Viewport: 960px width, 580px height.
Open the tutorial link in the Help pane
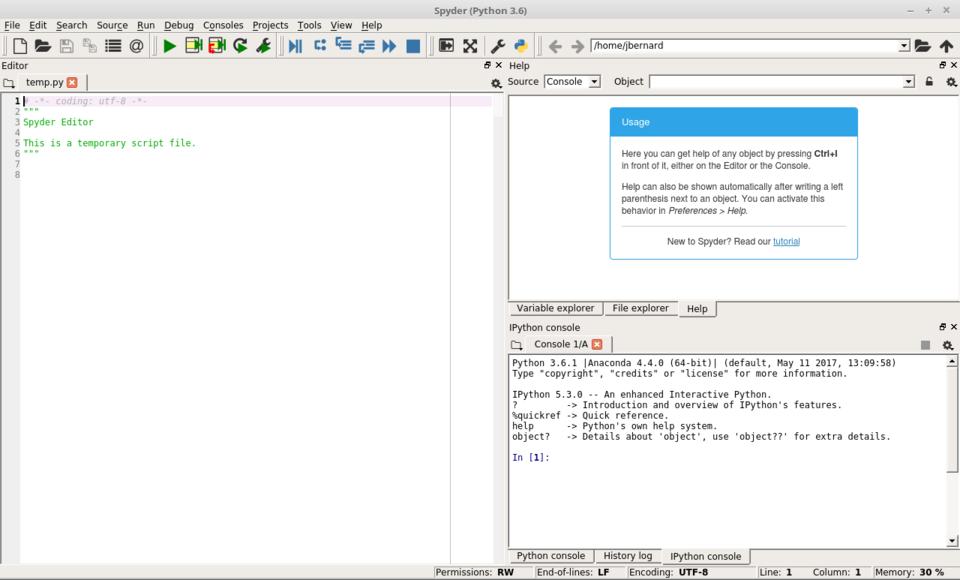tap(786, 241)
